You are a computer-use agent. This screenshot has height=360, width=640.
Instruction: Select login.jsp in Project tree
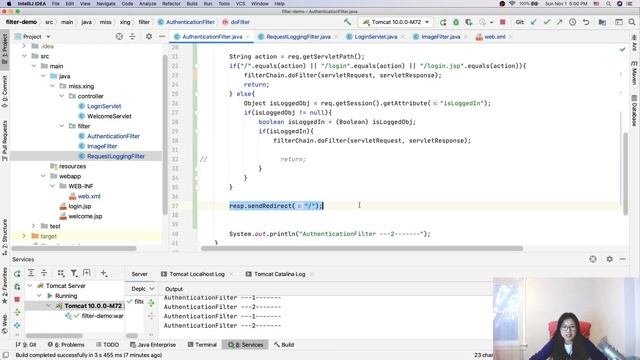80,206
